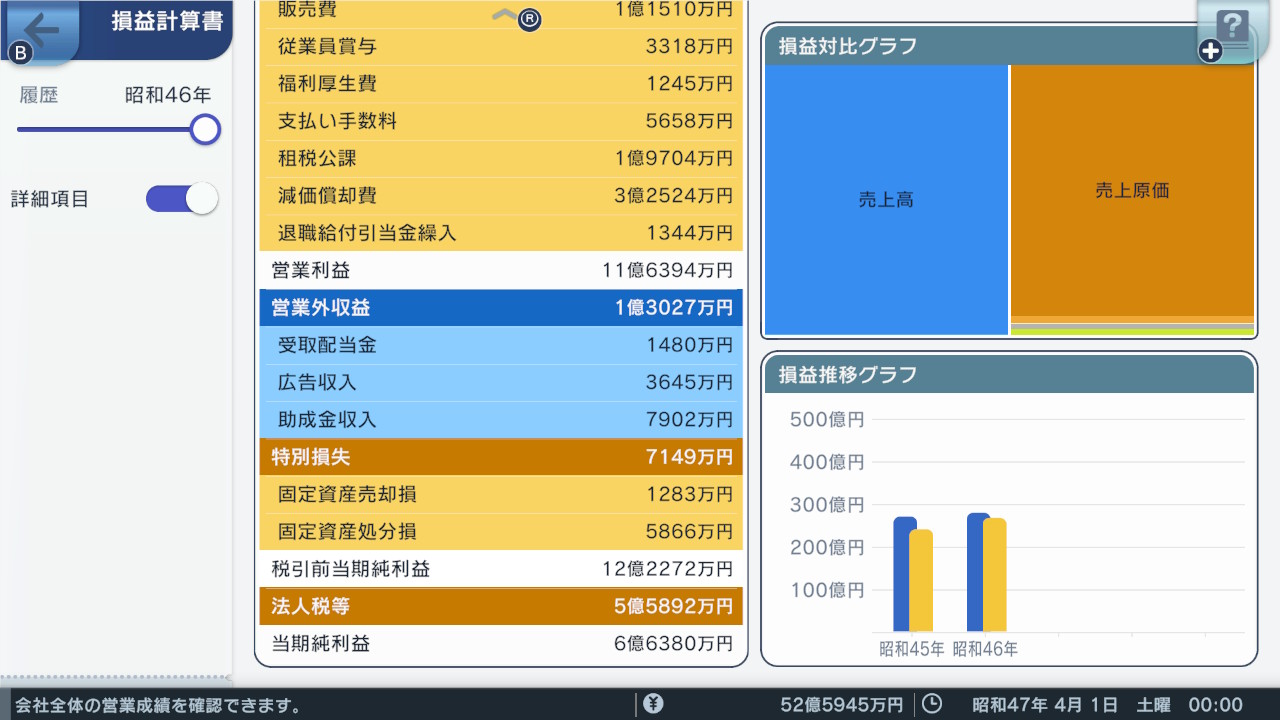Select the 損益推移グラフ panel title

(x=847, y=375)
